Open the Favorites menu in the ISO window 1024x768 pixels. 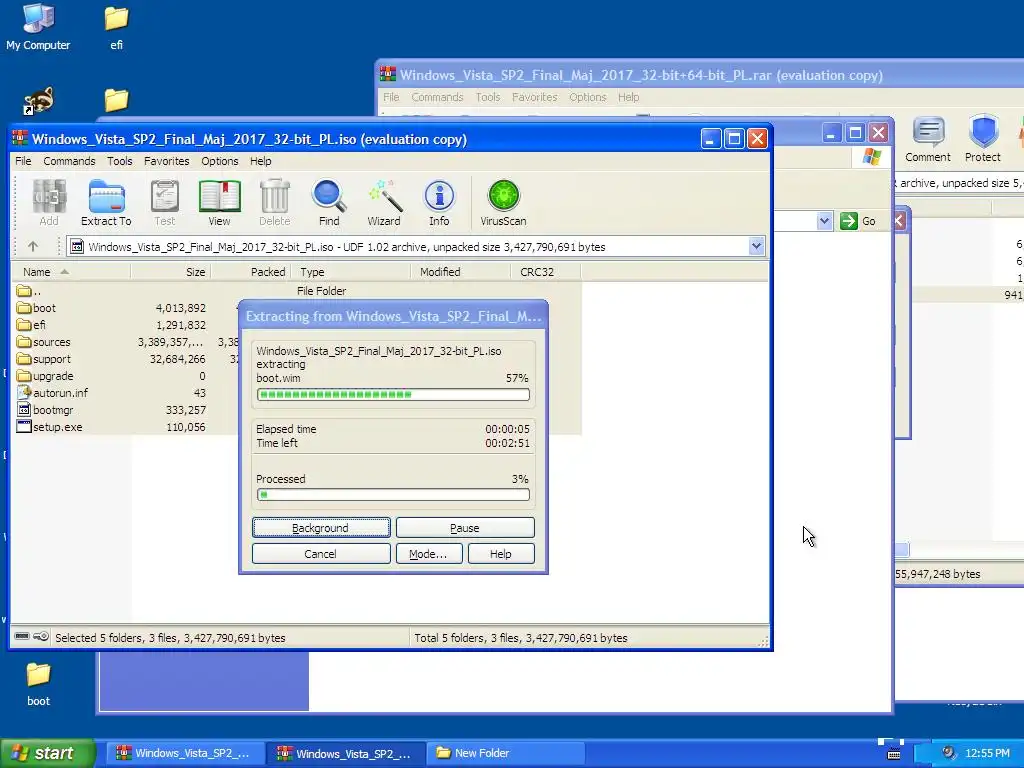point(167,161)
